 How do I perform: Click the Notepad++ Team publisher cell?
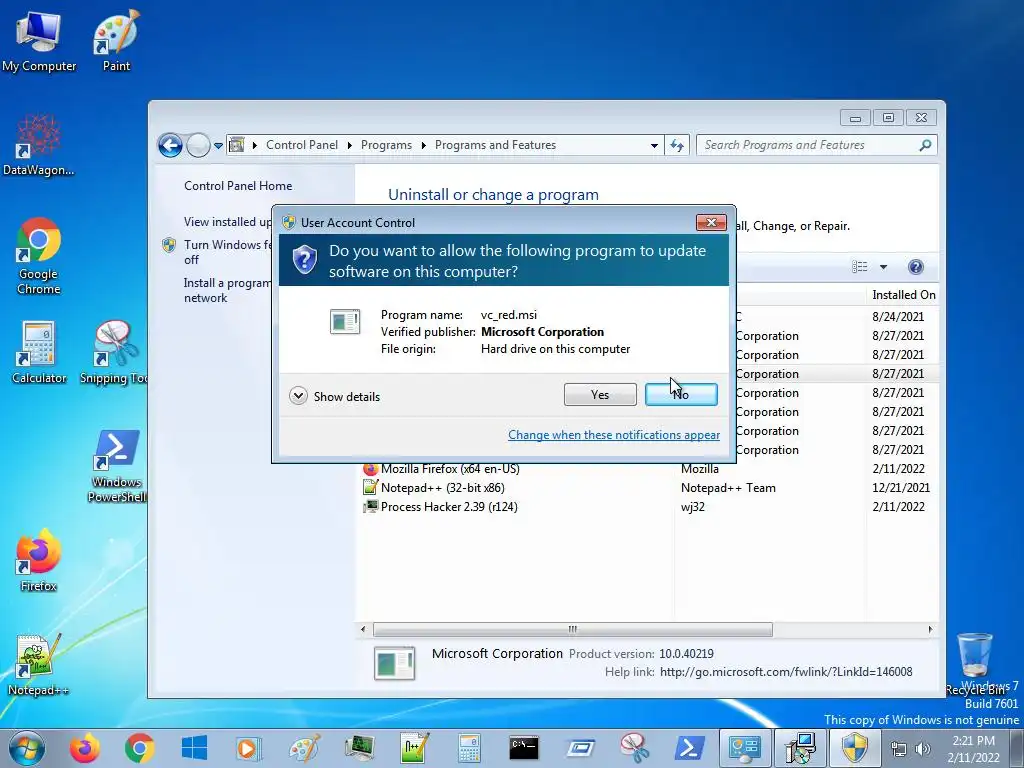point(728,488)
